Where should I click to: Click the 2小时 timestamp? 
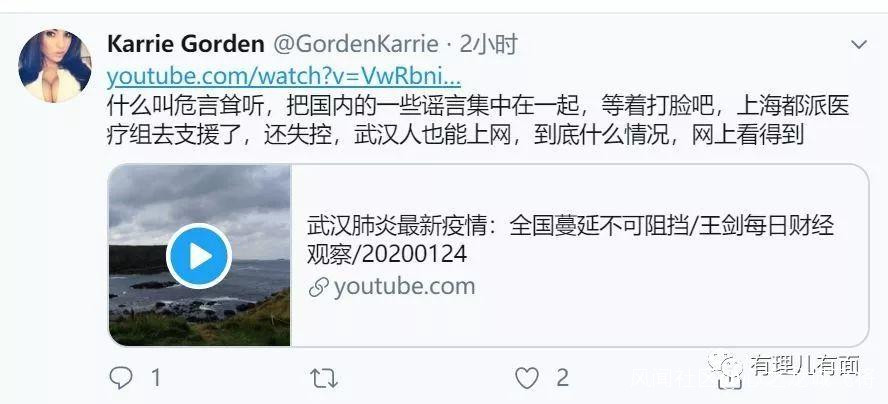489,44
